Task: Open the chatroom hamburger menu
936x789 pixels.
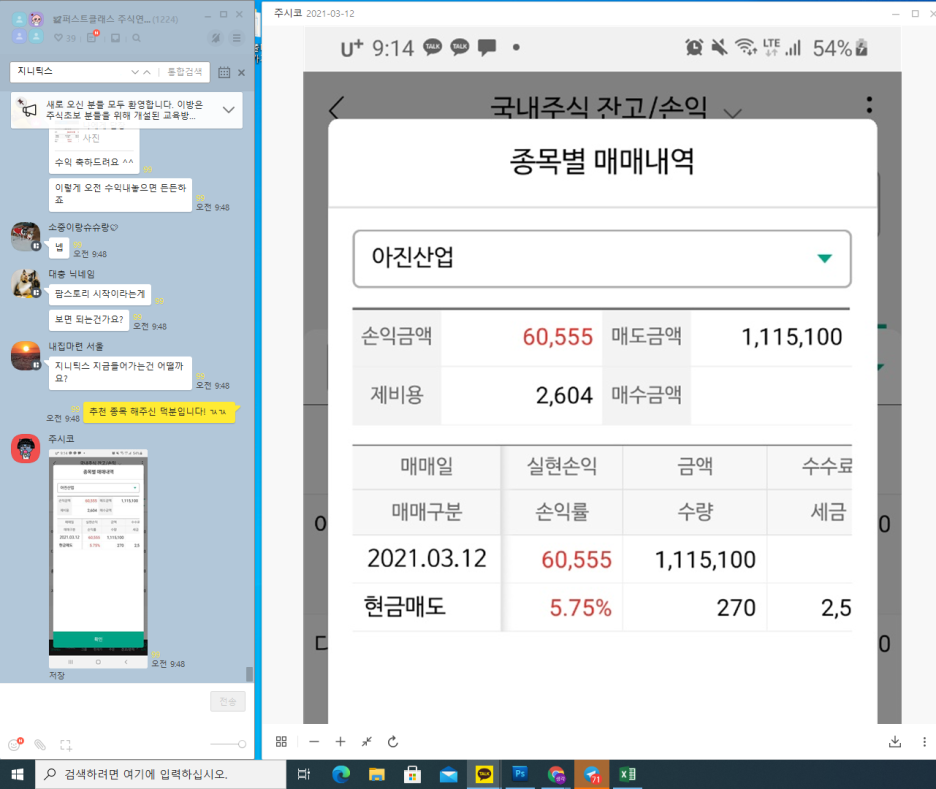Action: coord(237,38)
